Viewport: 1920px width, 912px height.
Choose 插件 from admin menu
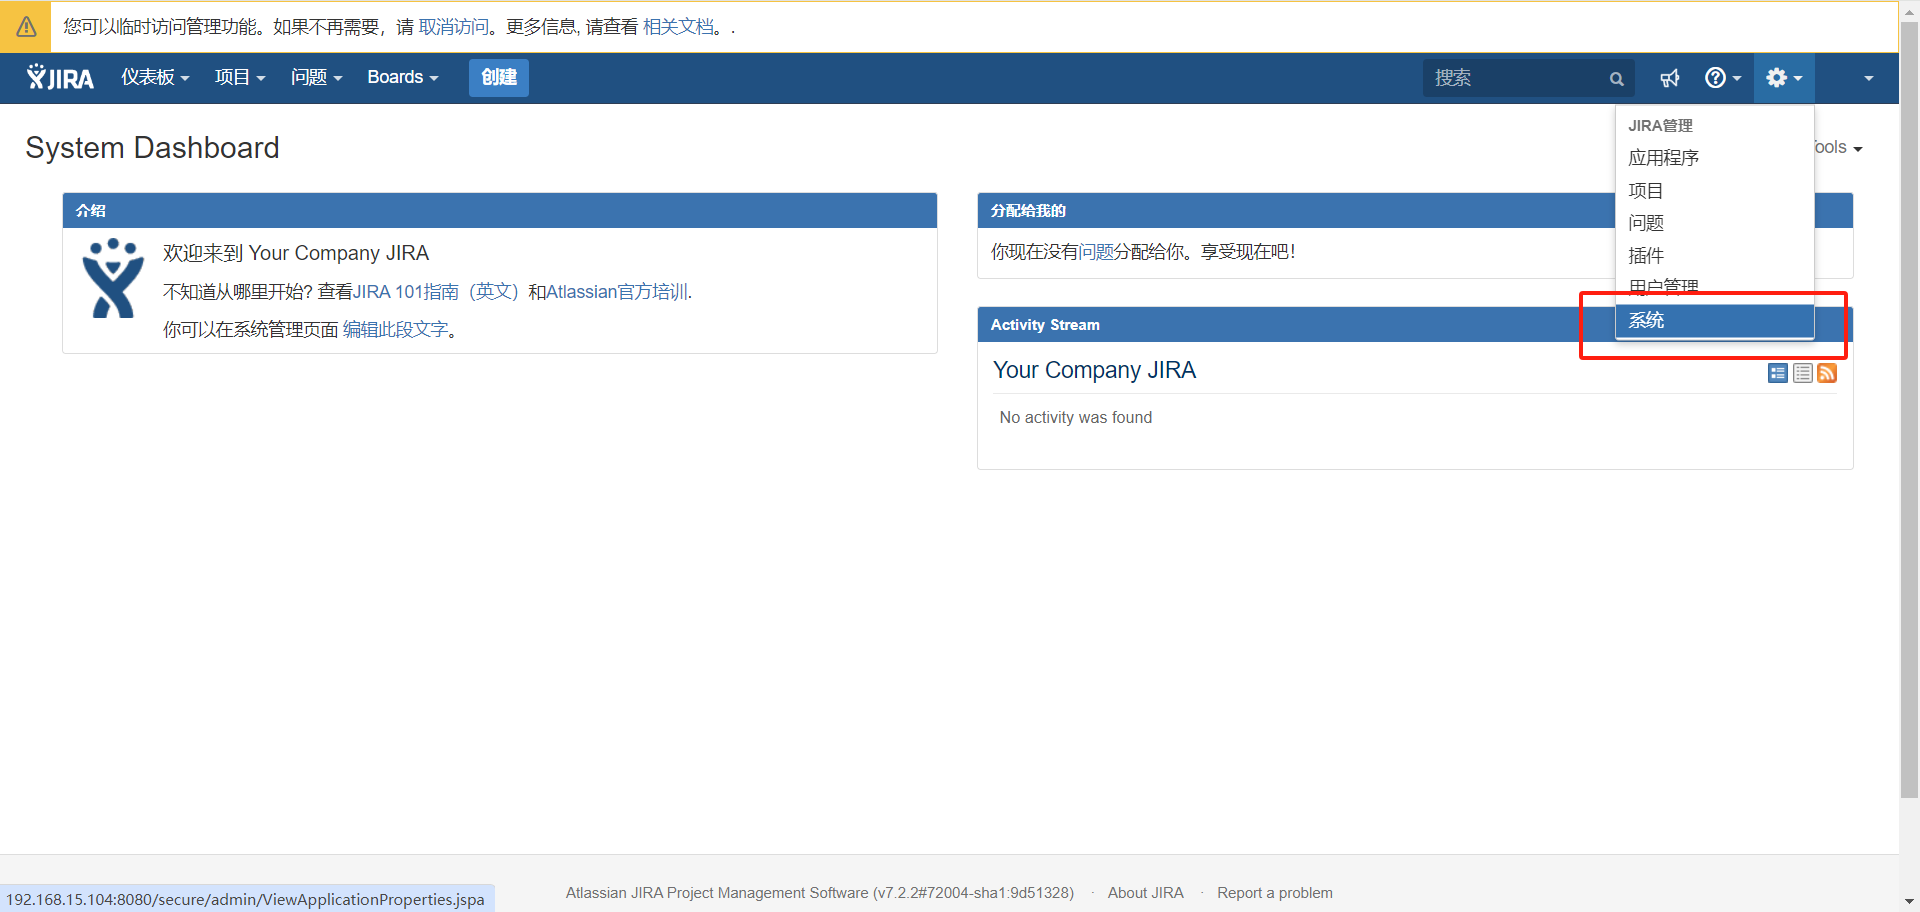(1714, 256)
